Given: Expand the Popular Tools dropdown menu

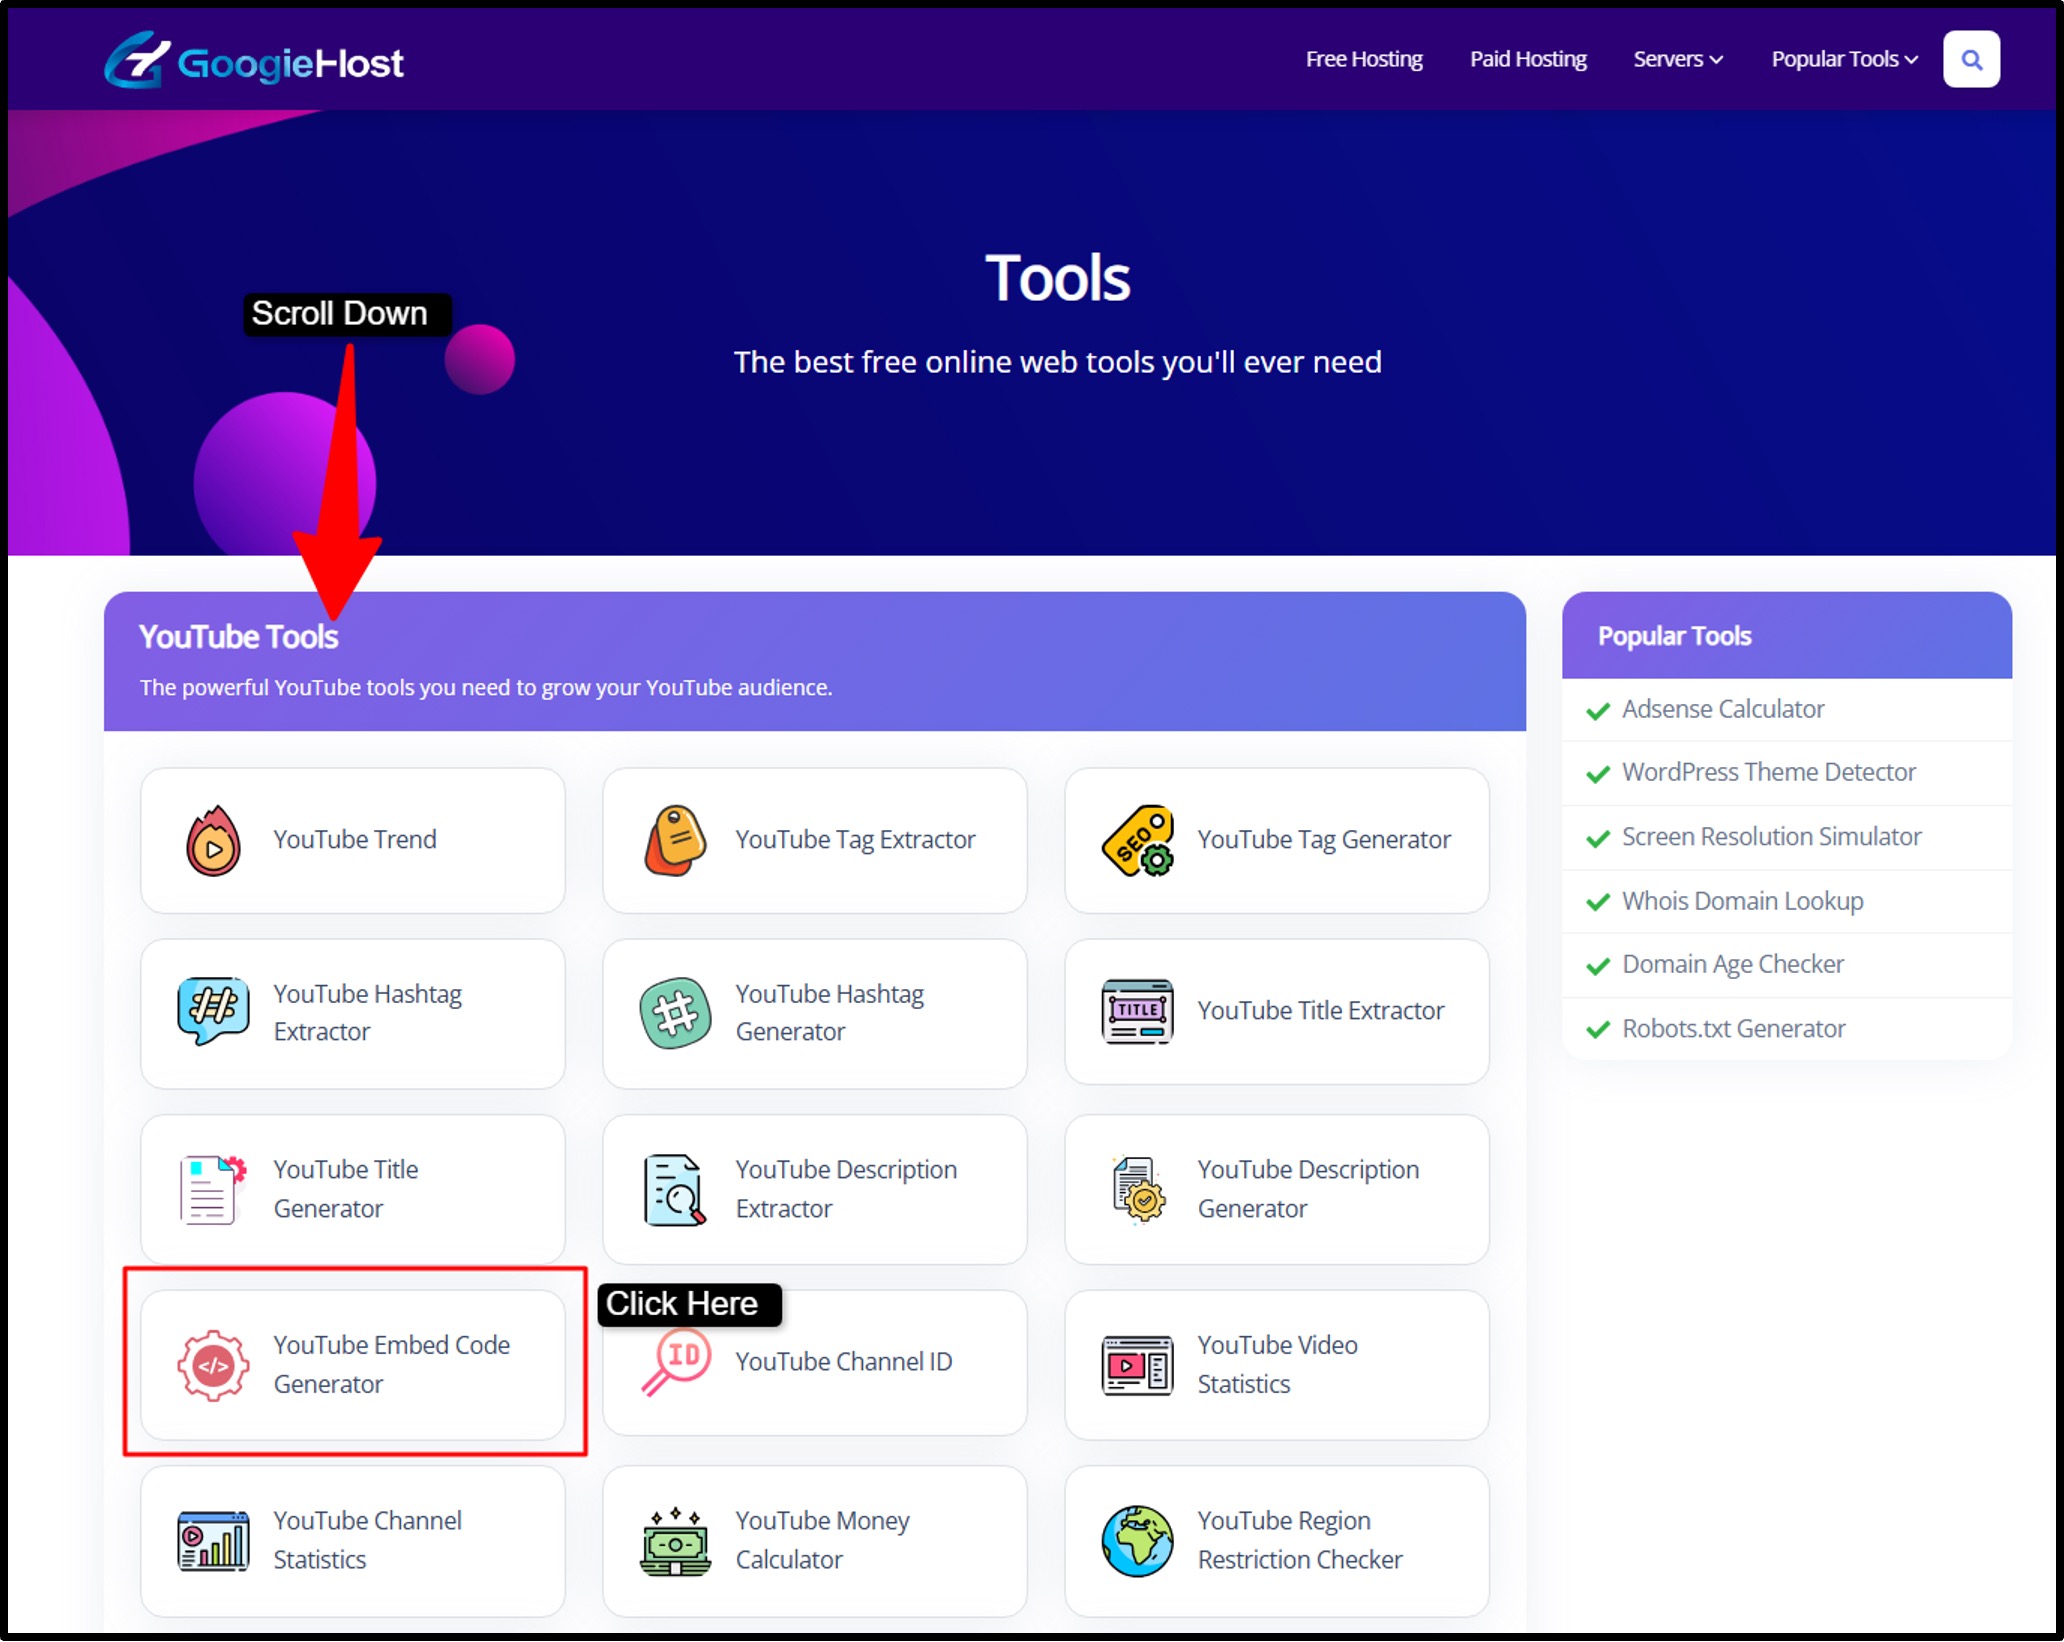Looking at the screenshot, I should click(1843, 60).
